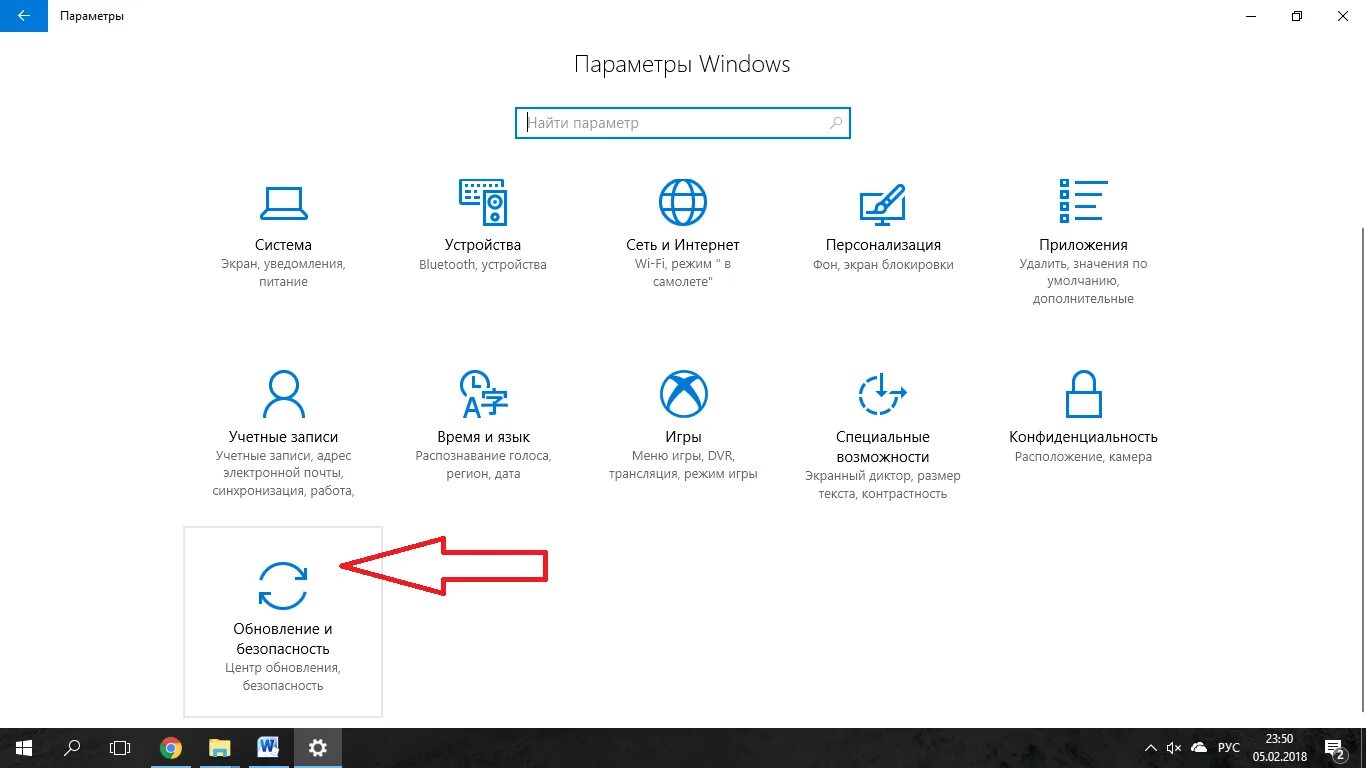Click the Устройства title text
Viewport: 1366px width, 768px height.
click(x=483, y=245)
